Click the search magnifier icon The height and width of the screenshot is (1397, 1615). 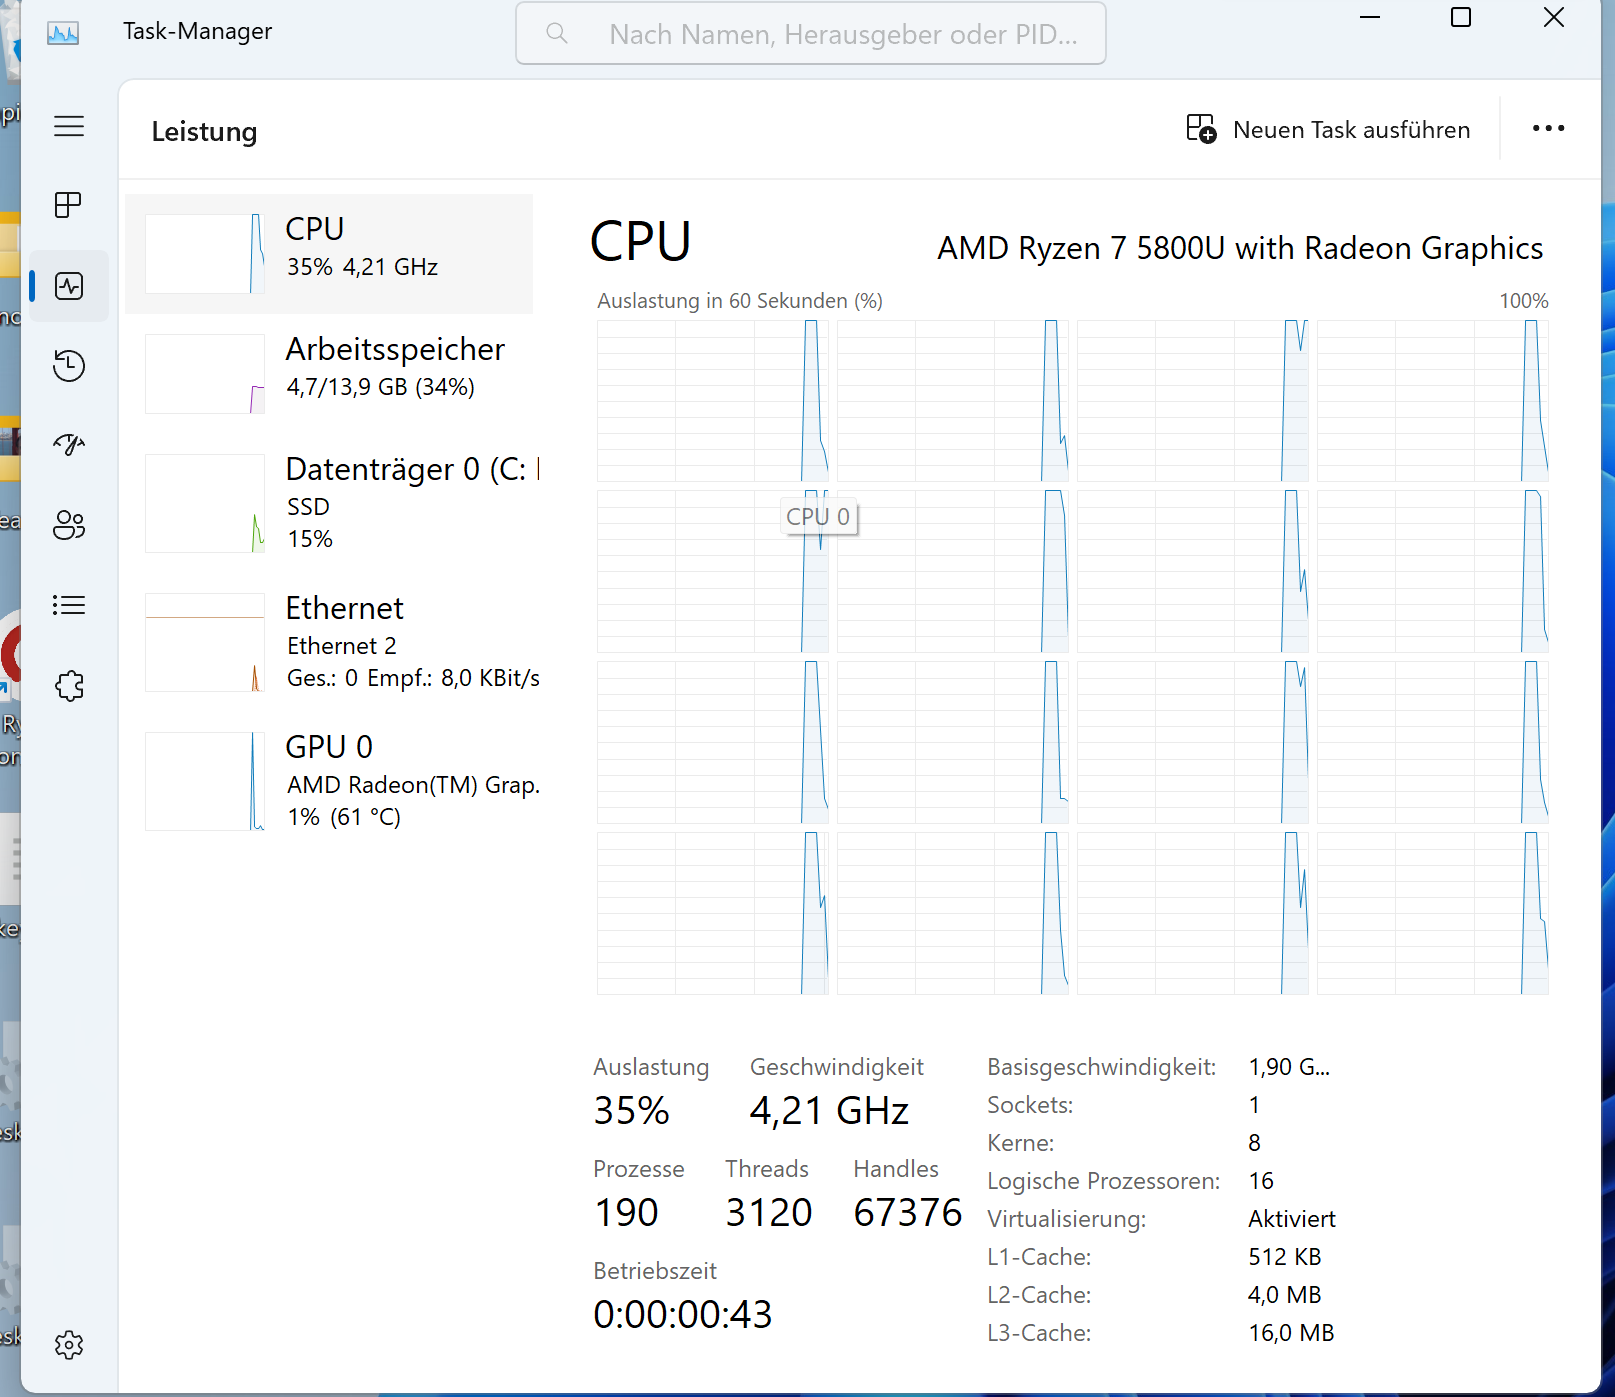pyautogui.click(x=558, y=34)
